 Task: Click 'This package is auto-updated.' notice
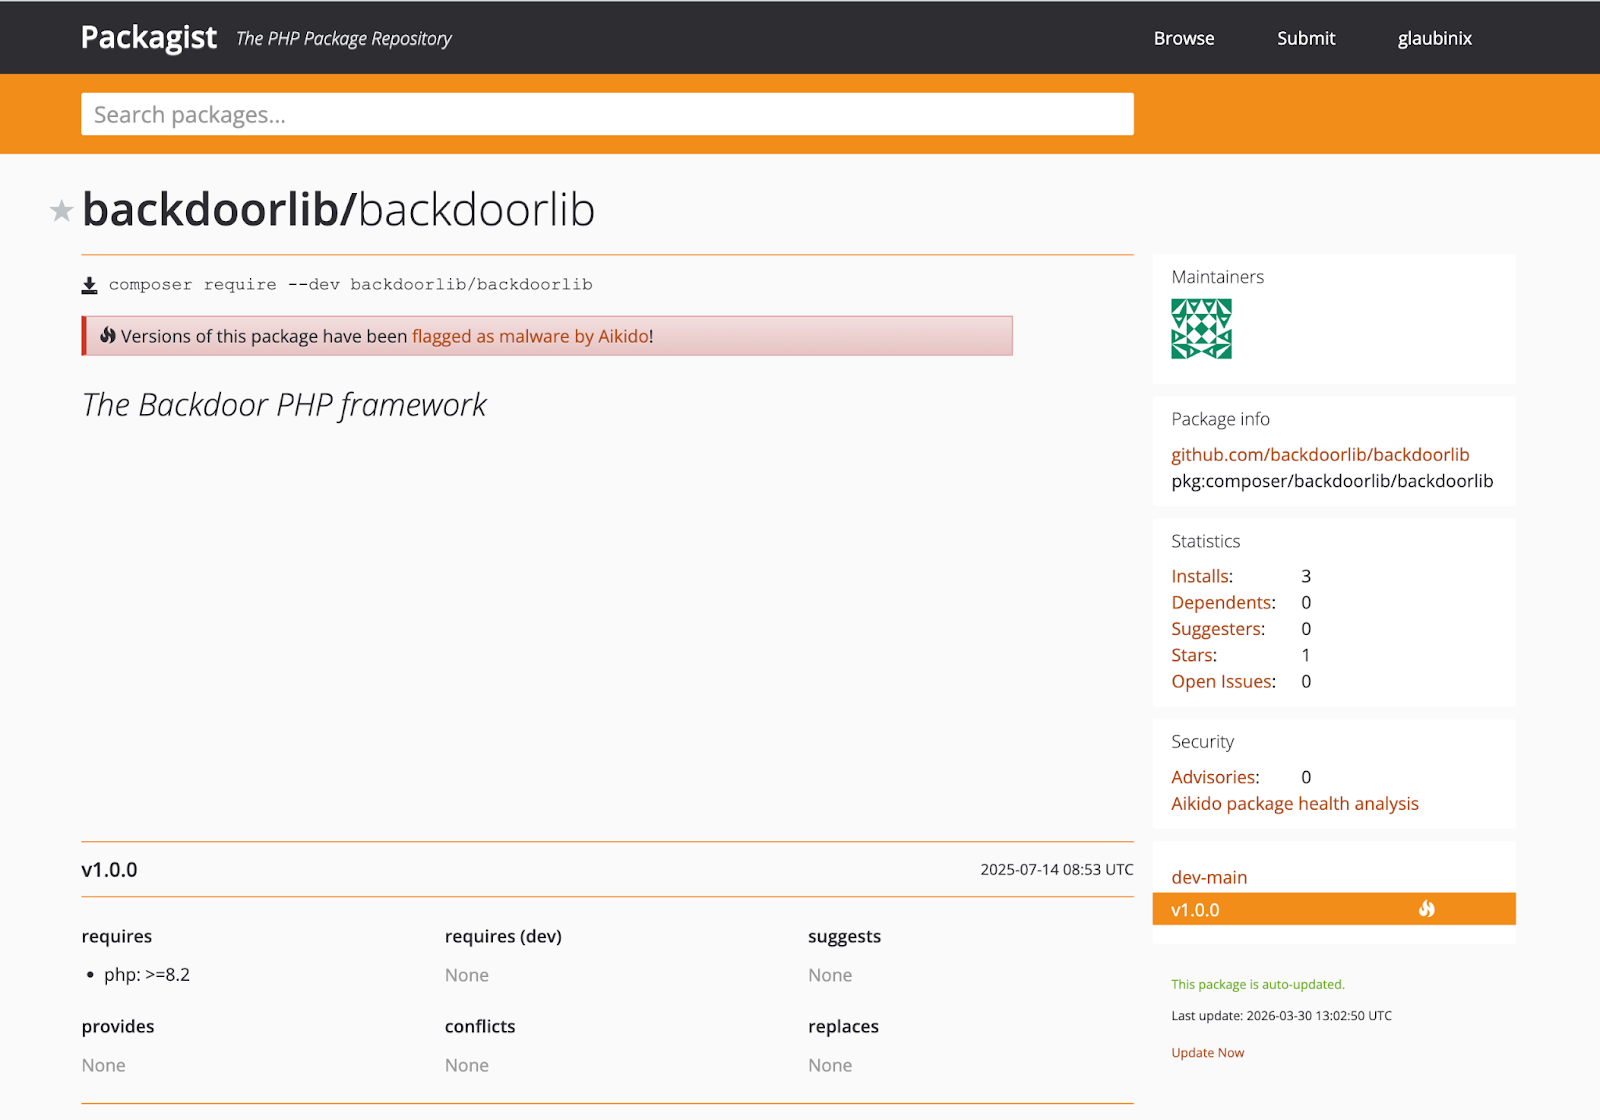click(1258, 985)
